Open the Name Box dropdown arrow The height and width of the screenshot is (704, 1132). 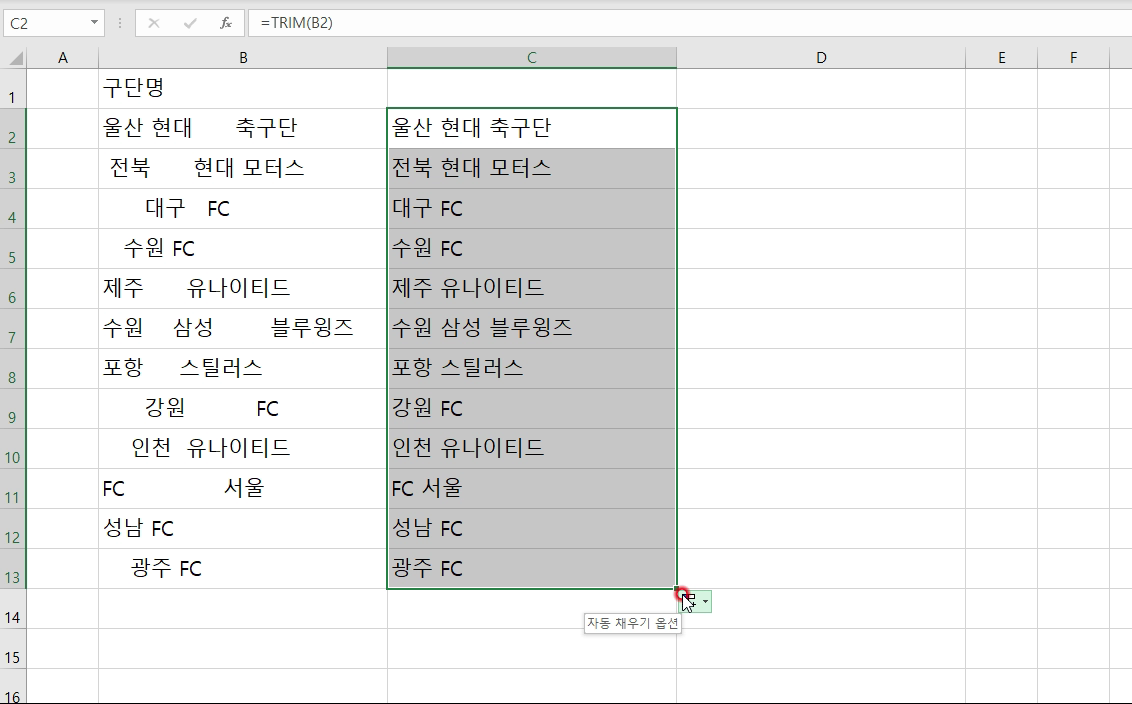[94, 23]
